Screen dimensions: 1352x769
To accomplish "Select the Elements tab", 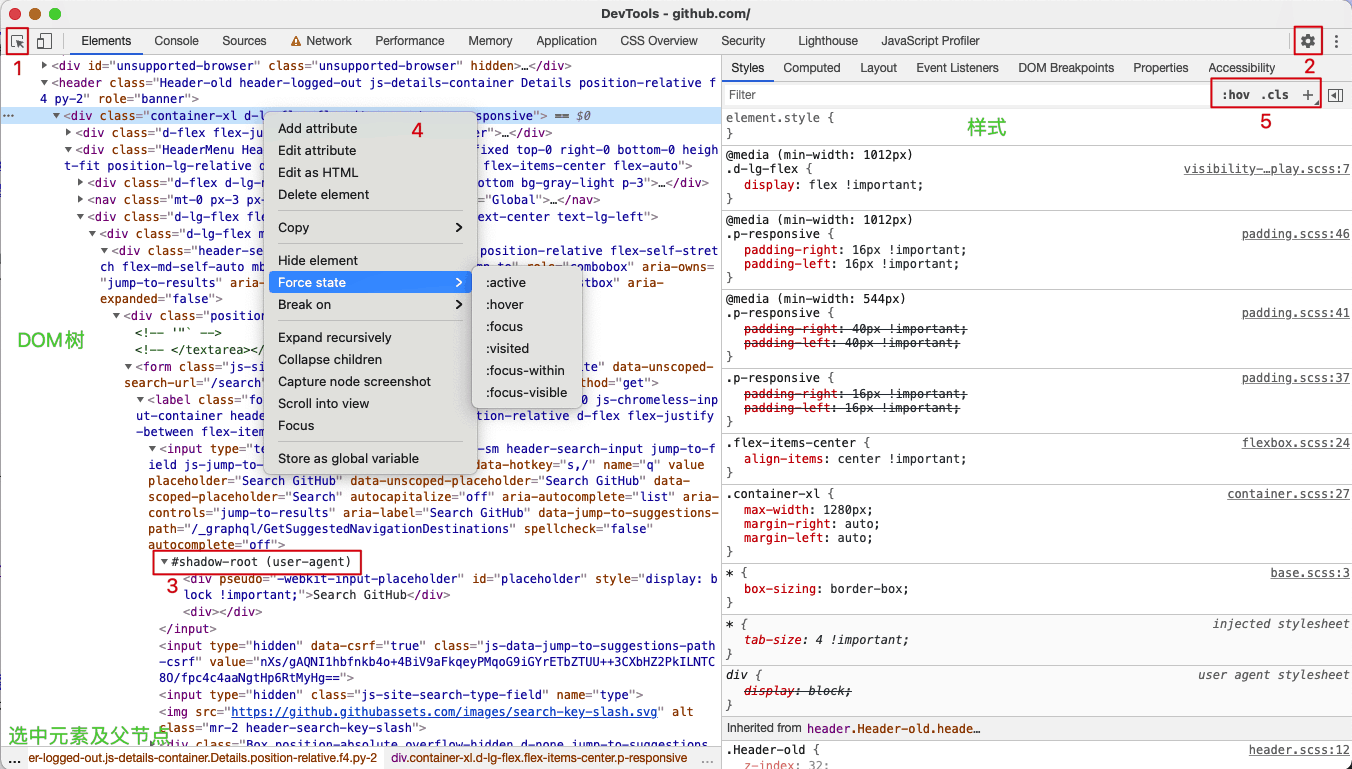I will coord(106,41).
